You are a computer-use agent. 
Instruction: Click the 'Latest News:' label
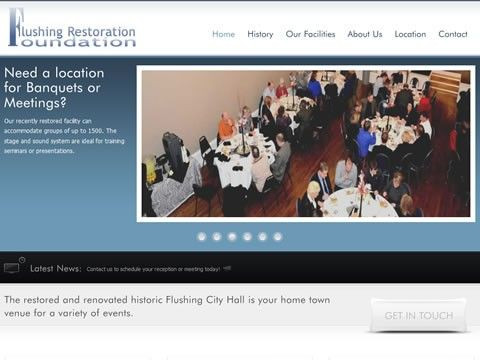(x=56, y=268)
